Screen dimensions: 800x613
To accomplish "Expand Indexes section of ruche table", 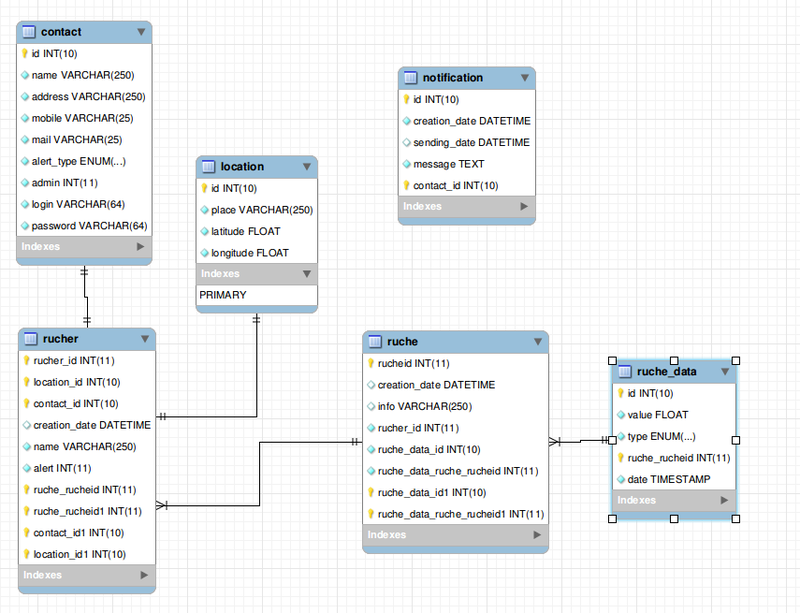I will pos(538,535).
